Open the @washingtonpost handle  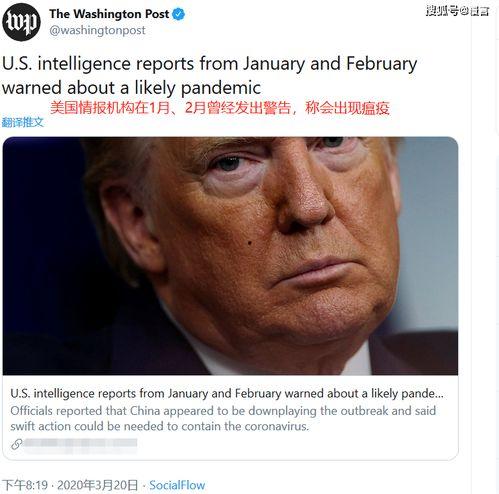tap(97, 30)
